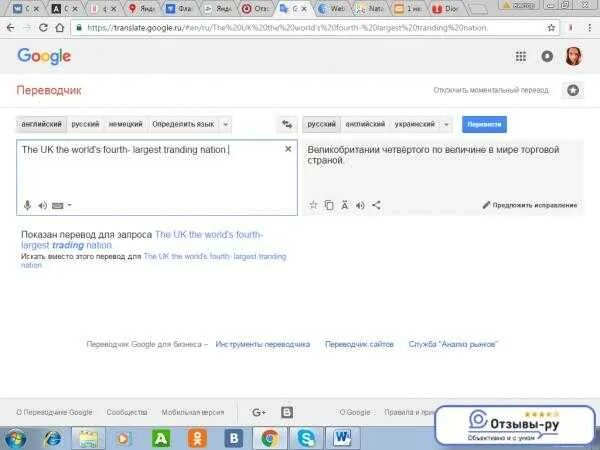Open Переводчик сайтов link
The image size is (600, 450).
click(x=359, y=344)
